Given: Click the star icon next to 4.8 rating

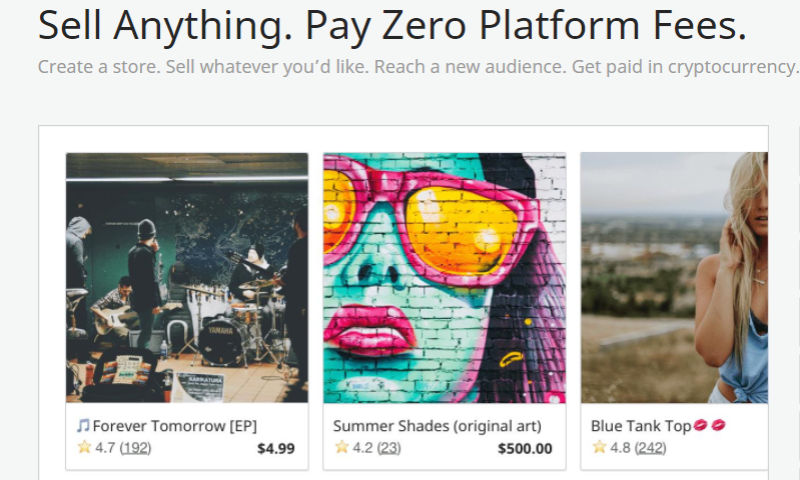Looking at the screenshot, I should [x=599, y=448].
